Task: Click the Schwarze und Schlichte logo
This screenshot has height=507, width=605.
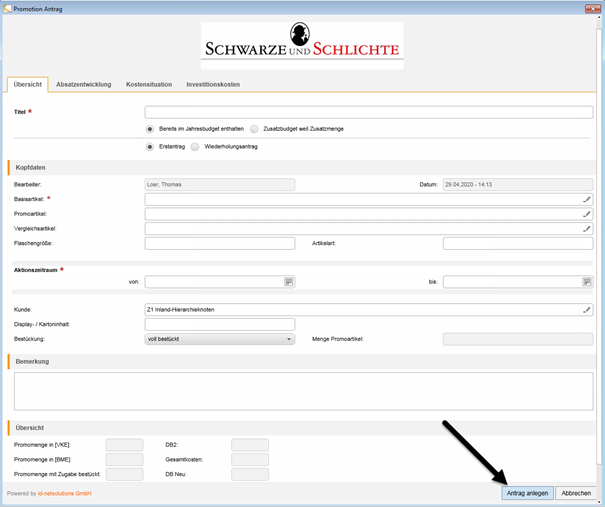Action: [302, 46]
